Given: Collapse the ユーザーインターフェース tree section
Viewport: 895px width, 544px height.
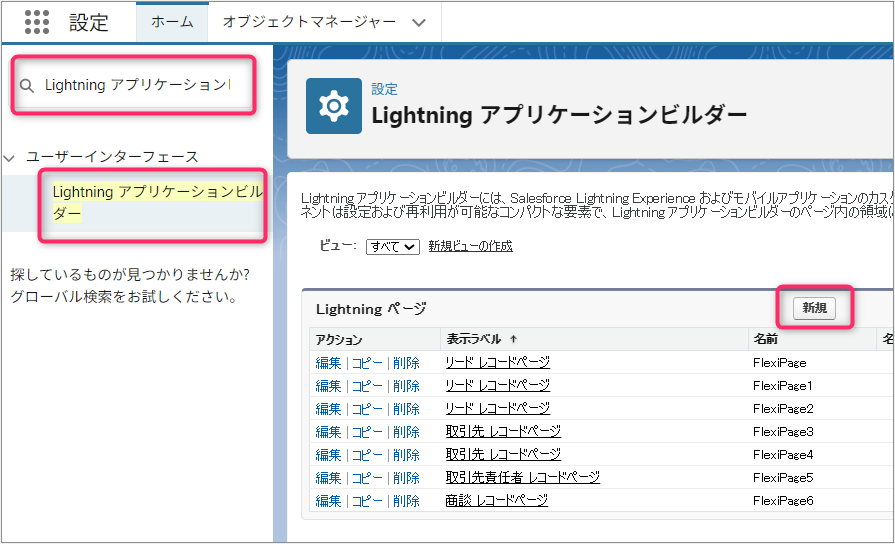Looking at the screenshot, I should [x=10, y=157].
